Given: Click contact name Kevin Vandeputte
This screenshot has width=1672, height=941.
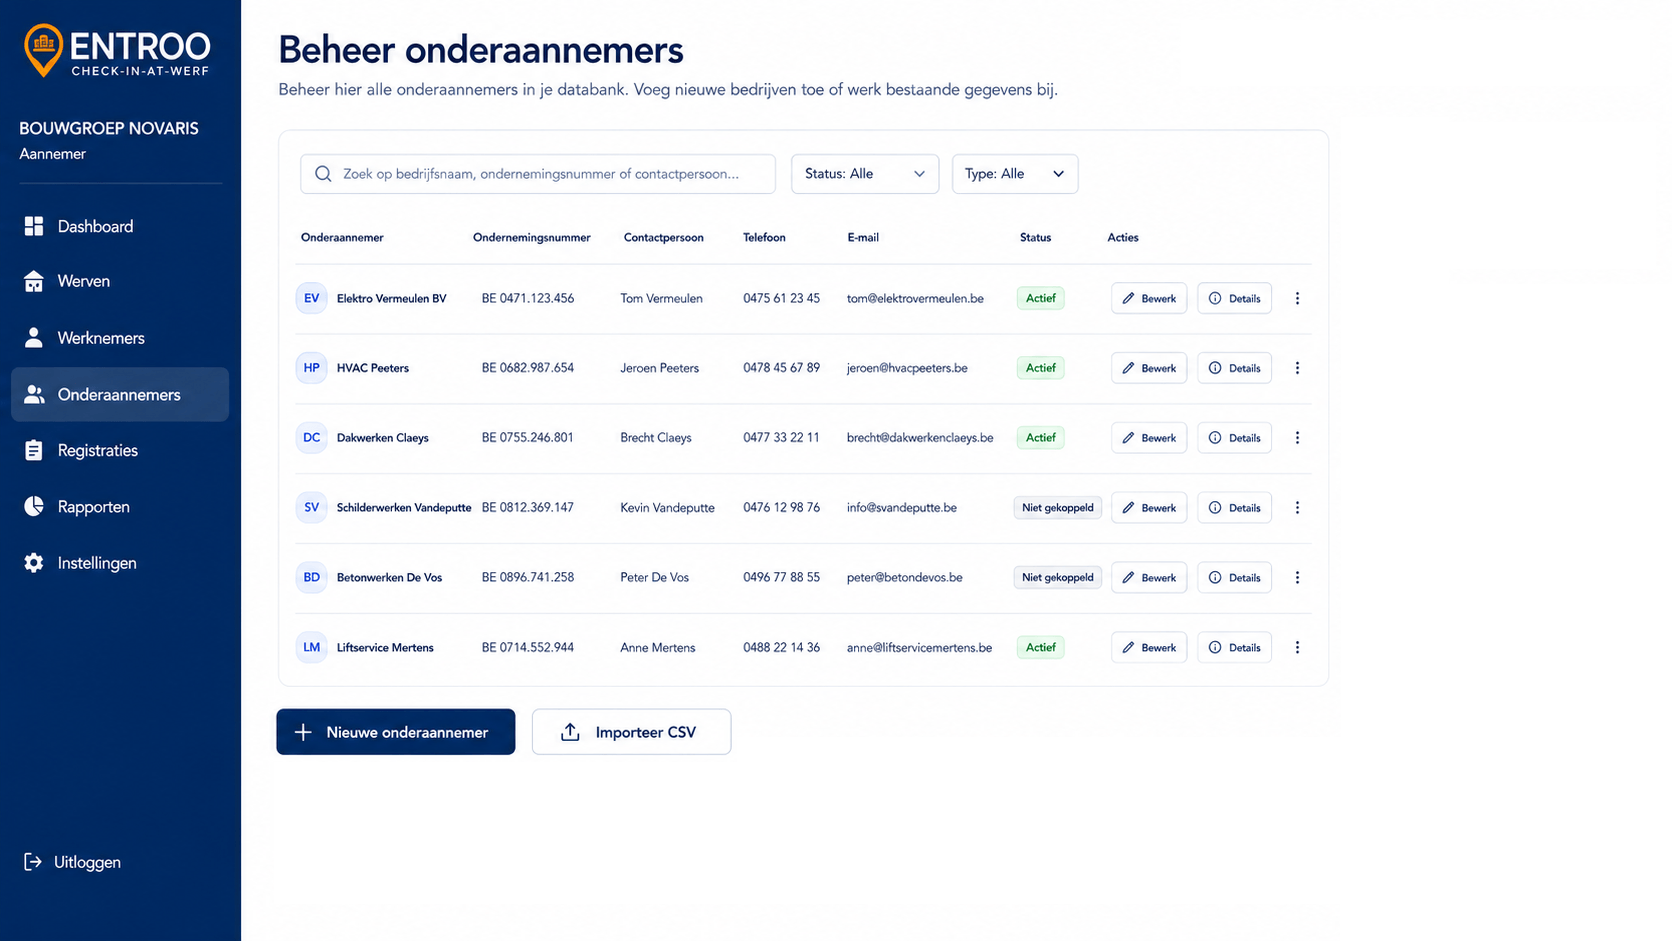Looking at the screenshot, I should [x=667, y=508].
